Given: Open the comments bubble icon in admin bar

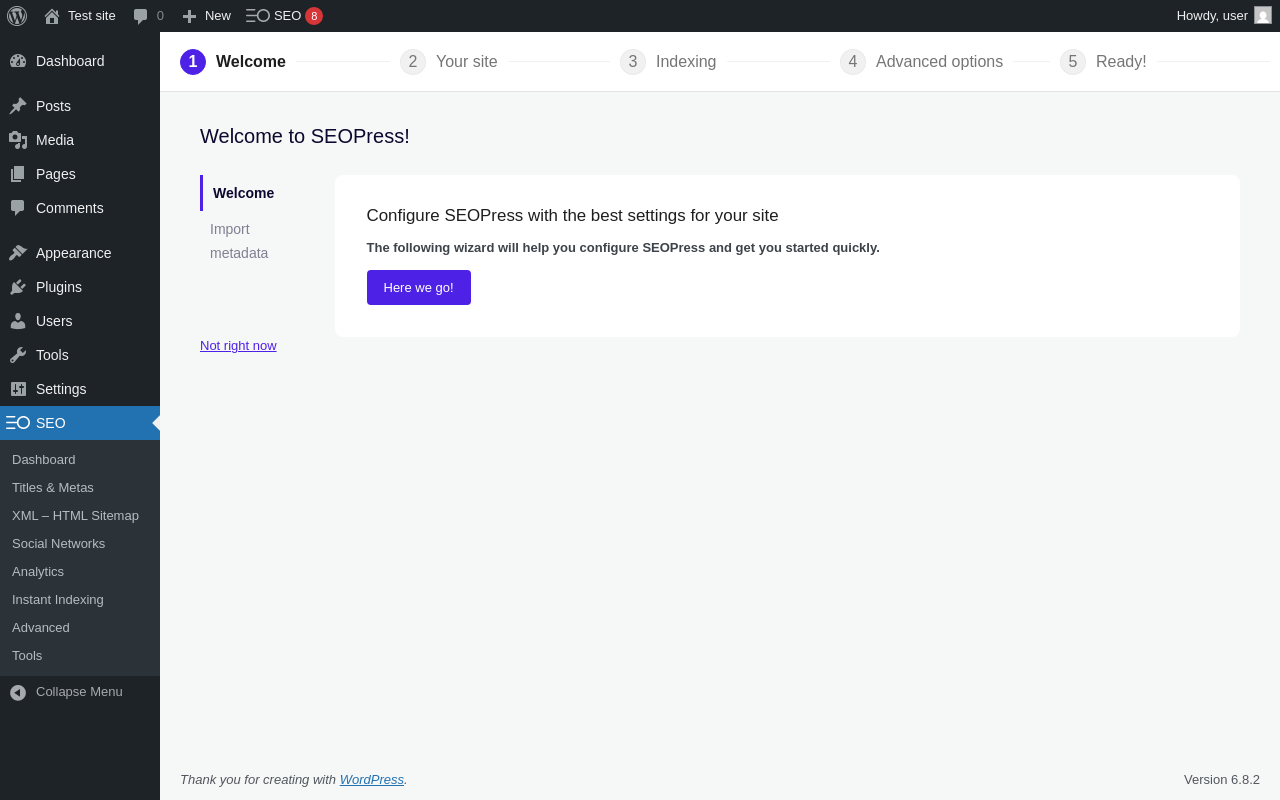Looking at the screenshot, I should (141, 16).
